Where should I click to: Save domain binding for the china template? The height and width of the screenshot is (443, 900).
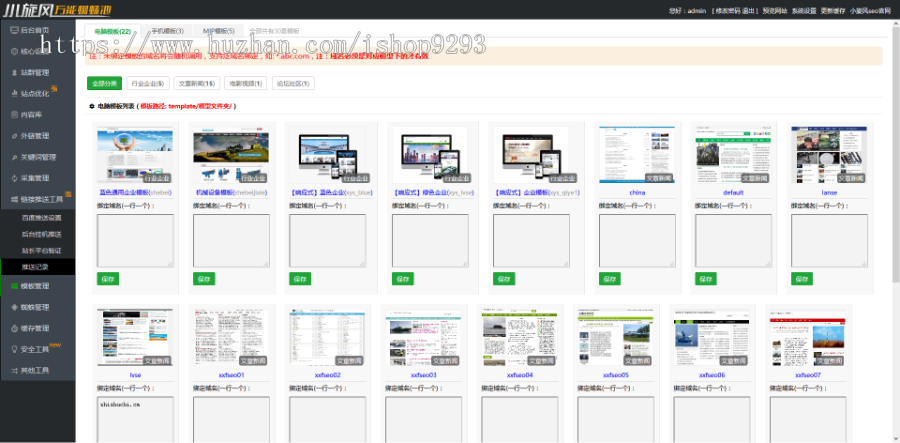611,278
